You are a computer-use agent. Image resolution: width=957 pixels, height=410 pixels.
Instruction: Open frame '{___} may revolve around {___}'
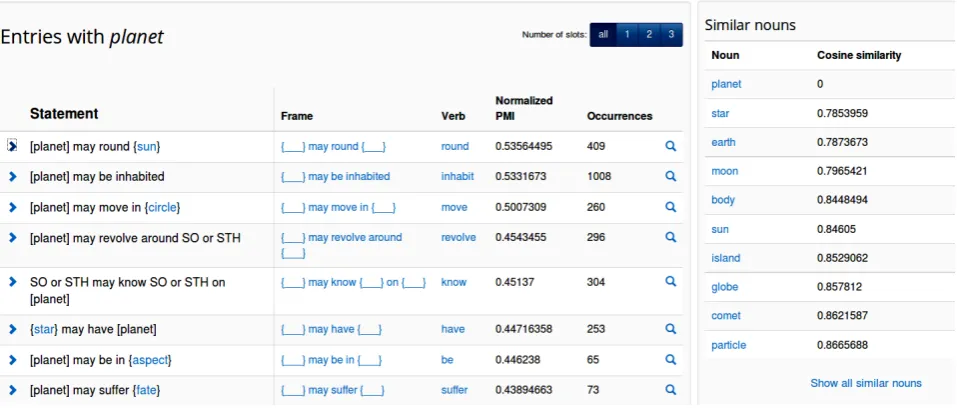(x=341, y=245)
